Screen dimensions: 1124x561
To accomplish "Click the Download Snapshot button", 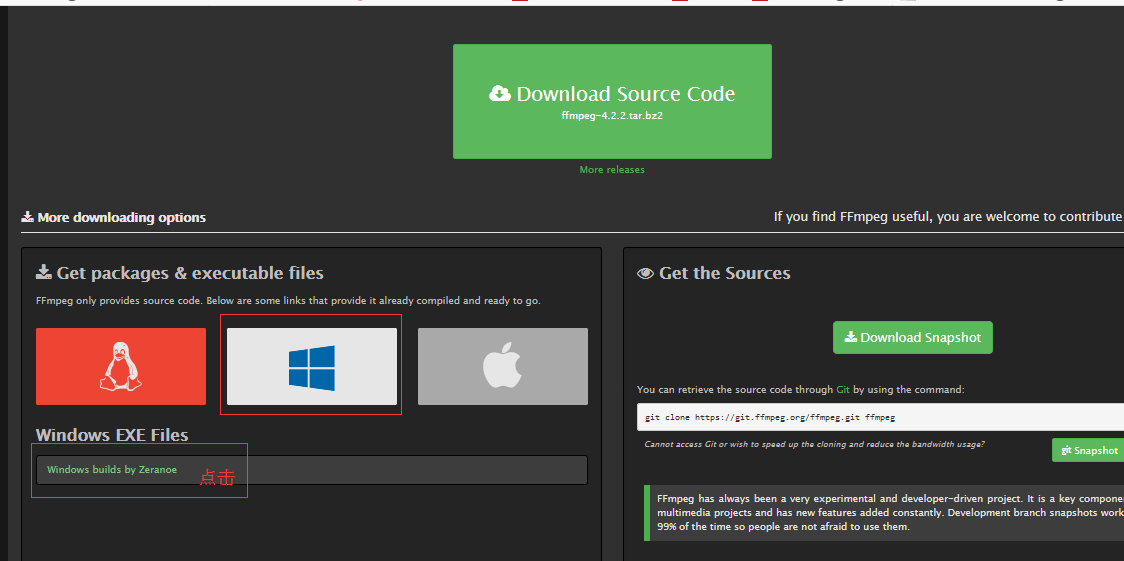I will [x=913, y=337].
